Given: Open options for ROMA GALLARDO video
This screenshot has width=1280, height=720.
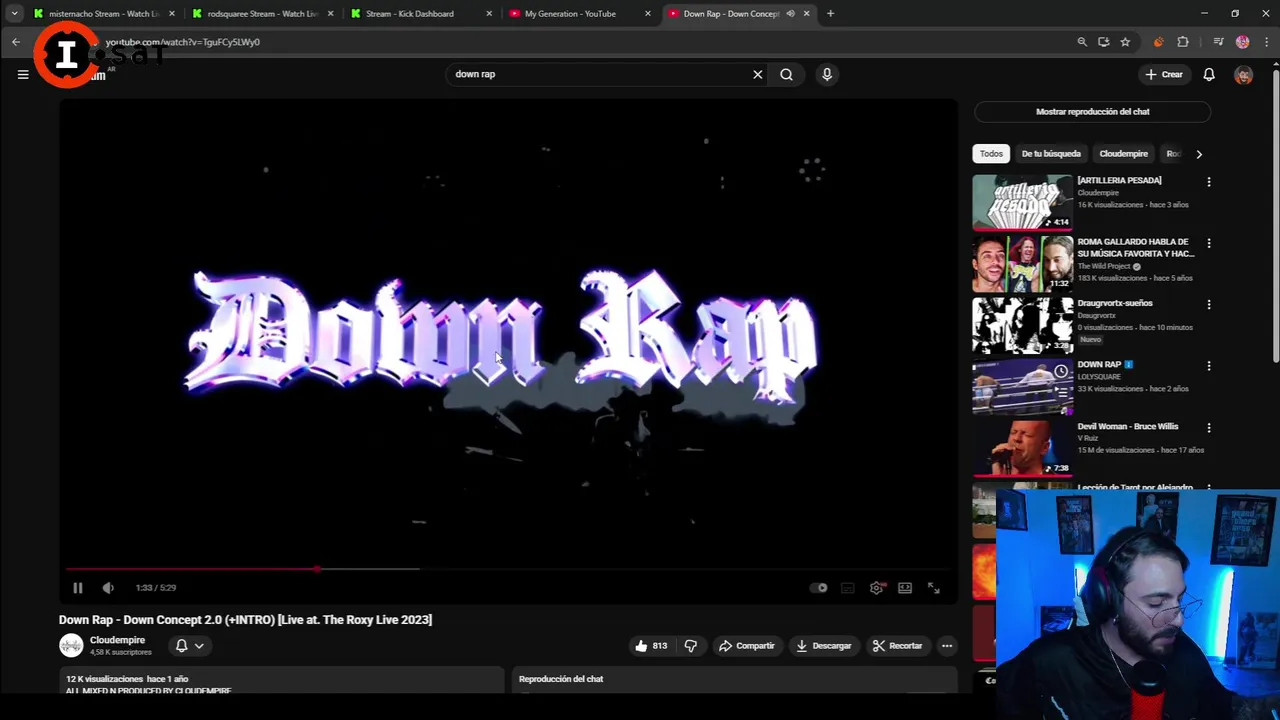Looking at the screenshot, I should [x=1209, y=243].
